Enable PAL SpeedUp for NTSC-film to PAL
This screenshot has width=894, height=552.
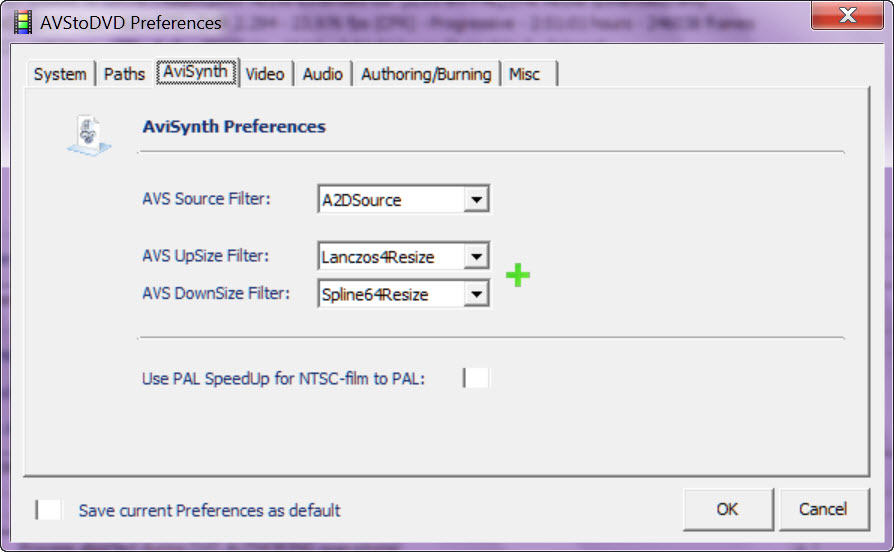coord(477,378)
